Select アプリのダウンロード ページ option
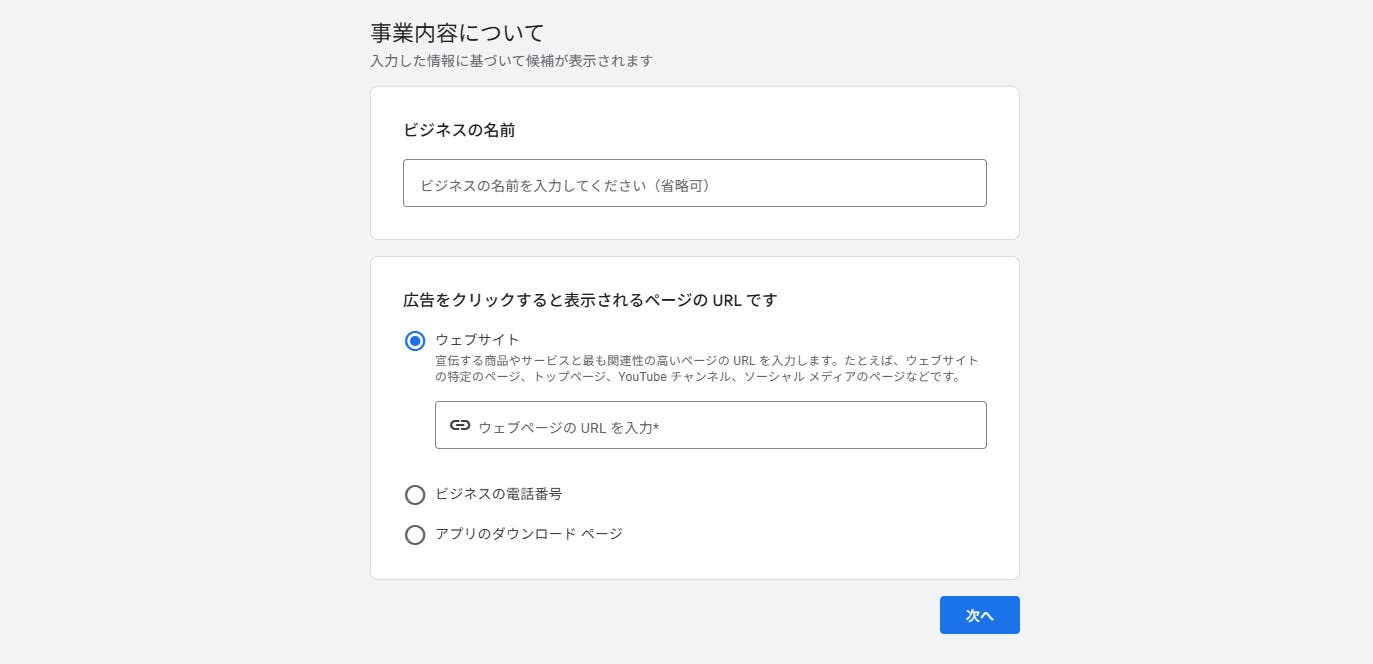Viewport: 1373px width, 664px height. click(x=415, y=535)
